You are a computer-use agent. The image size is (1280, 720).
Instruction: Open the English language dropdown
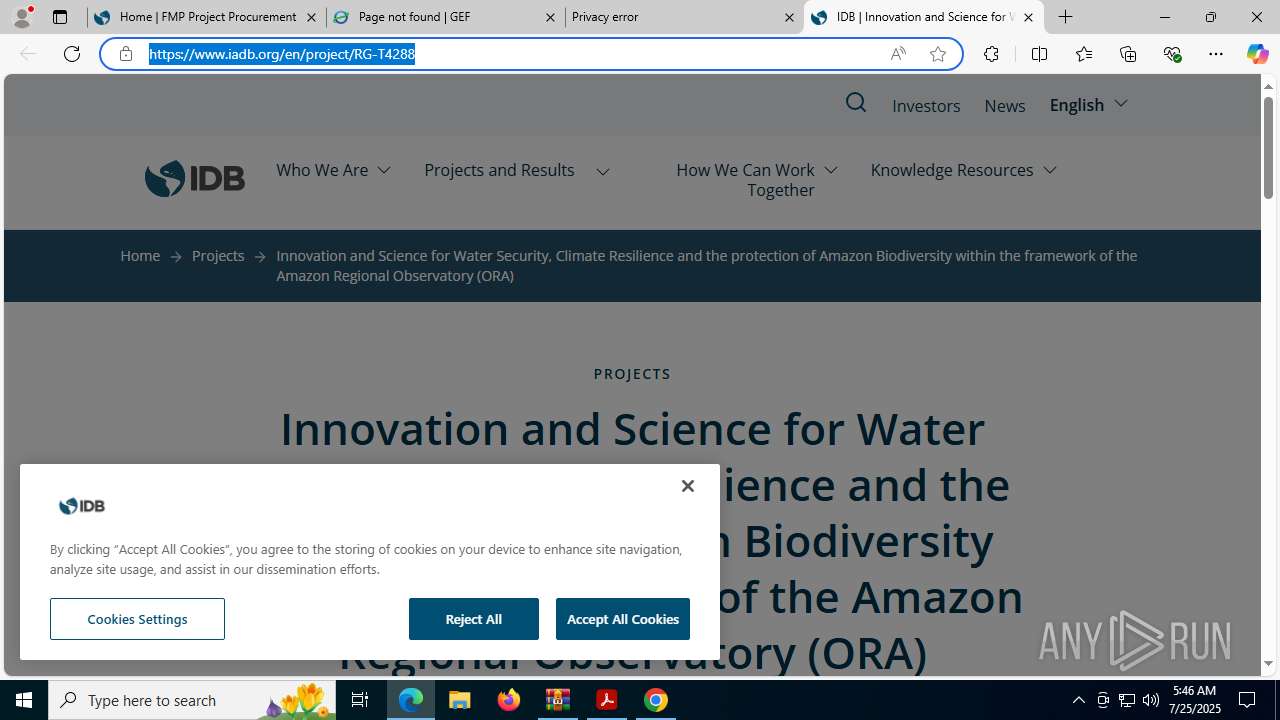tap(1088, 105)
